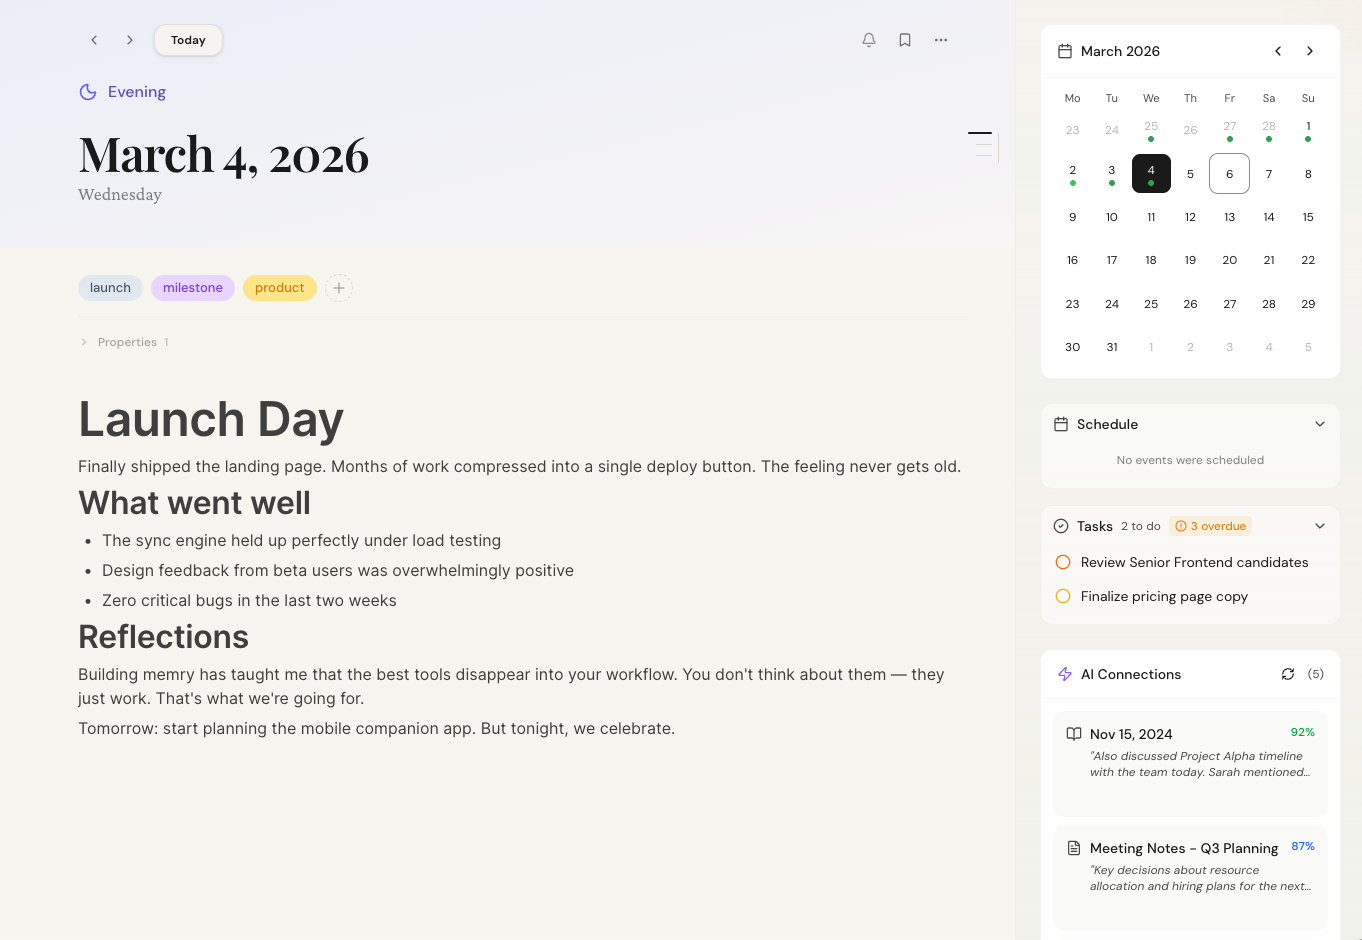
Task: Click the AI Connections lightning icon
Action: pos(1064,674)
